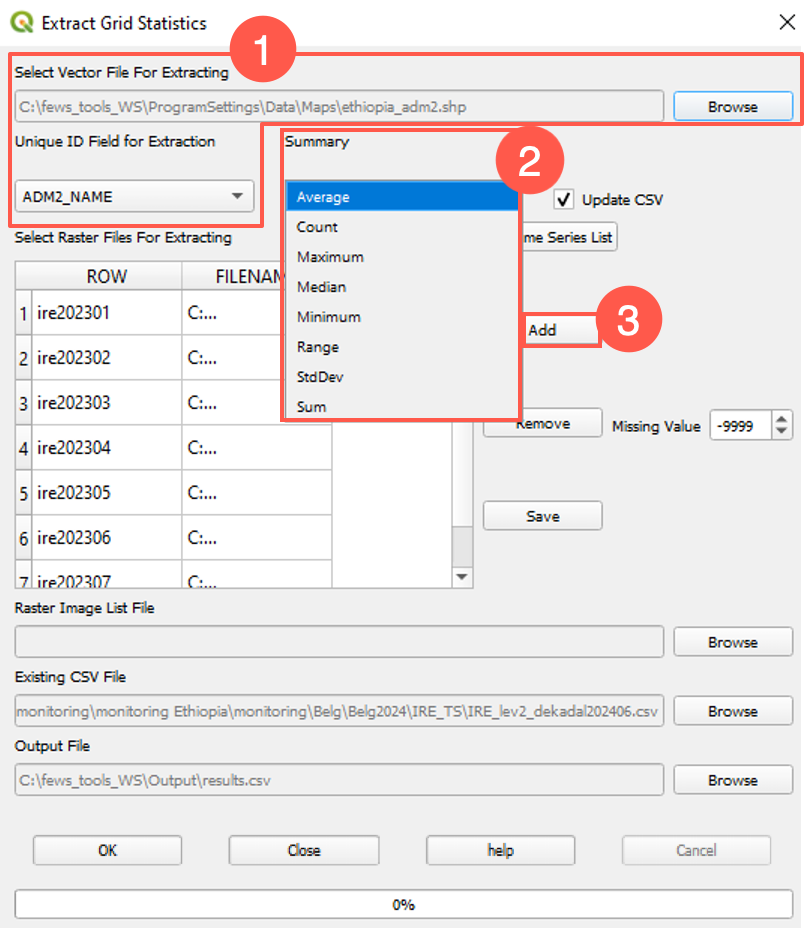The height and width of the screenshot is (928, 804).
Task: Click the Raster Image List File field
Action: 340,642
